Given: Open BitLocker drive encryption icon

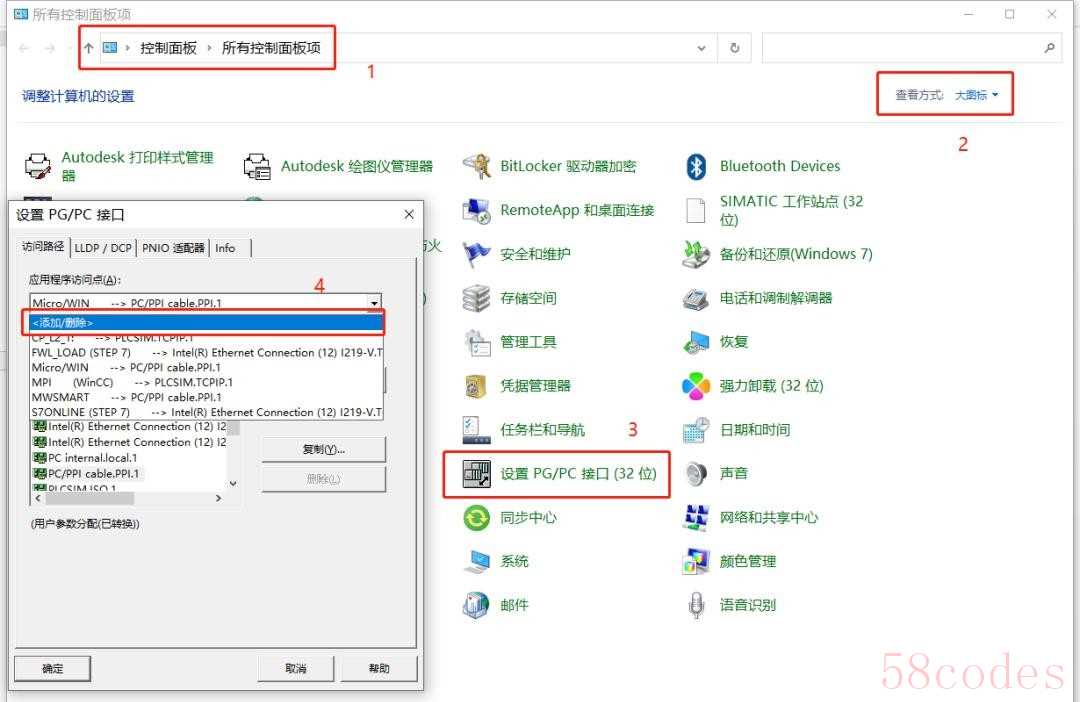Looking at the screenshot, I should (x=476, y=166).
